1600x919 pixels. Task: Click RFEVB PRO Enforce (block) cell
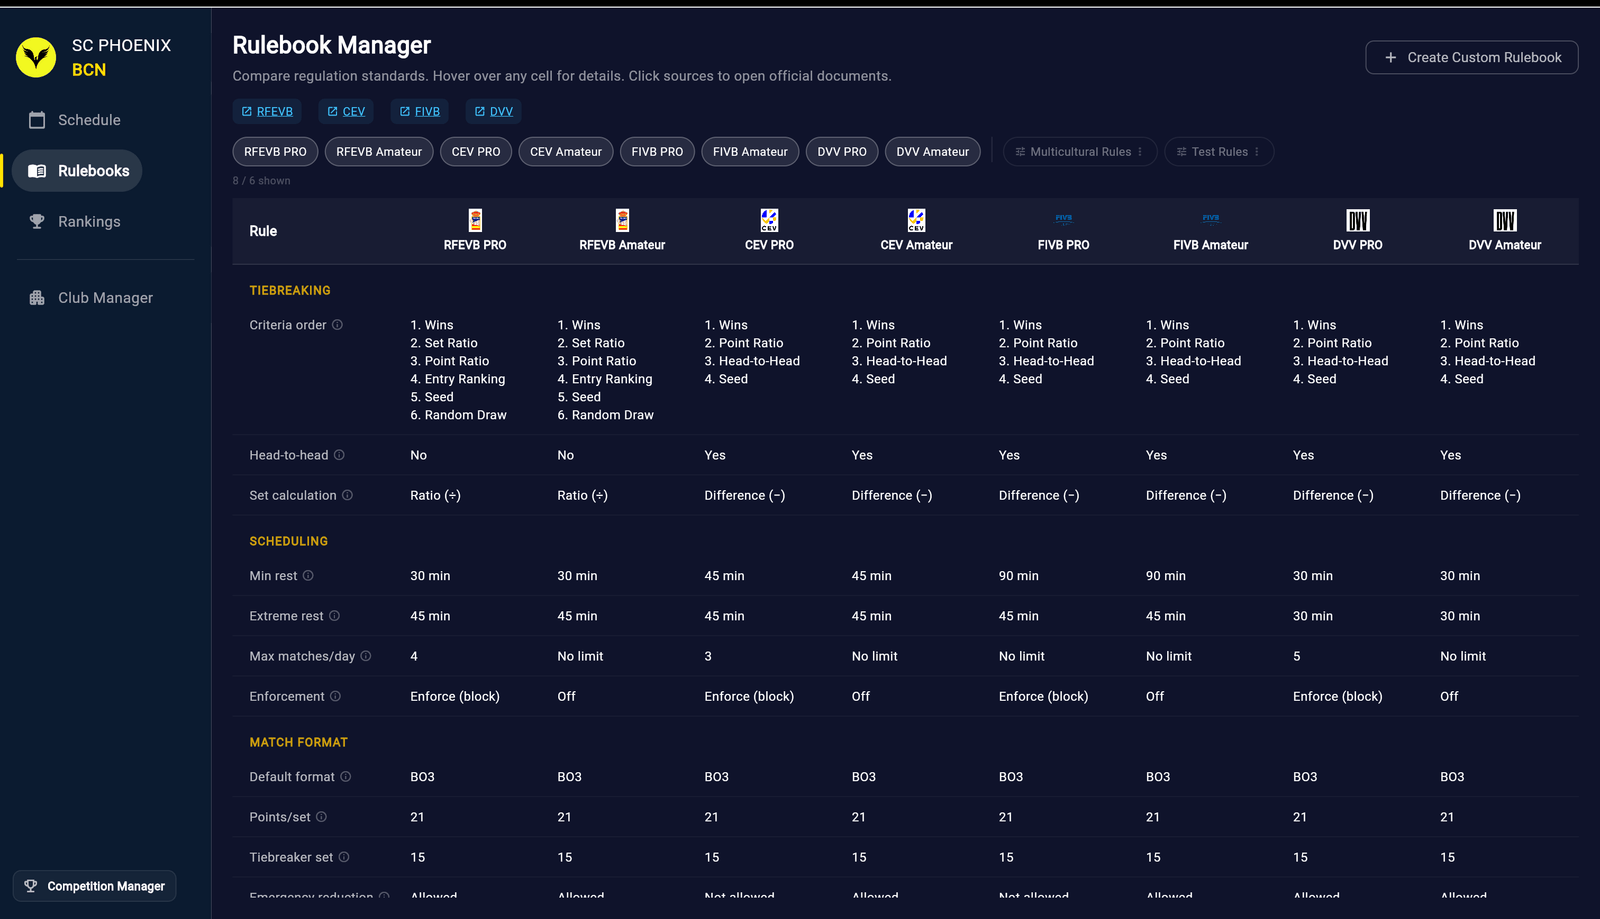click(455, 696)
